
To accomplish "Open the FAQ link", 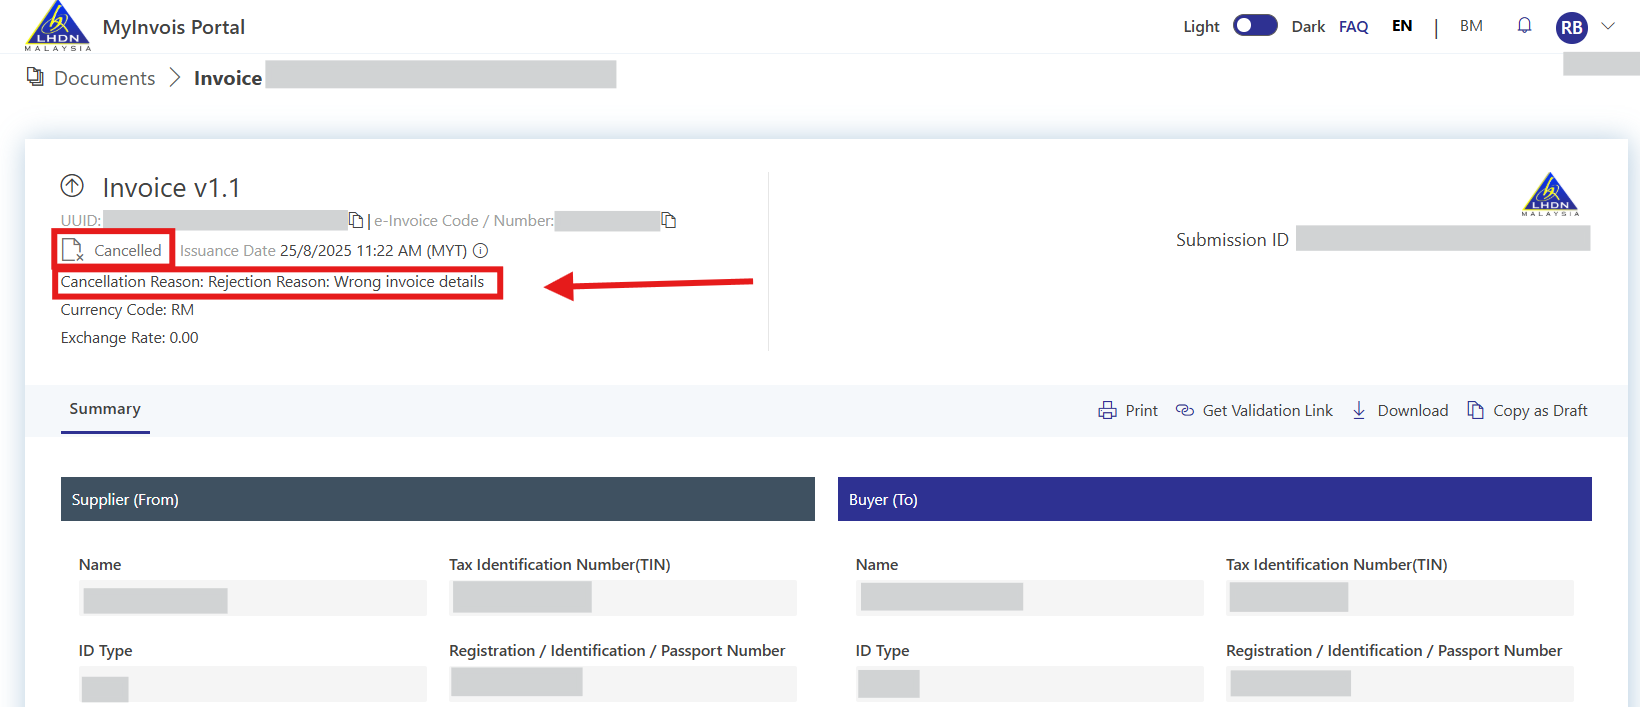I will point(1353,27).
